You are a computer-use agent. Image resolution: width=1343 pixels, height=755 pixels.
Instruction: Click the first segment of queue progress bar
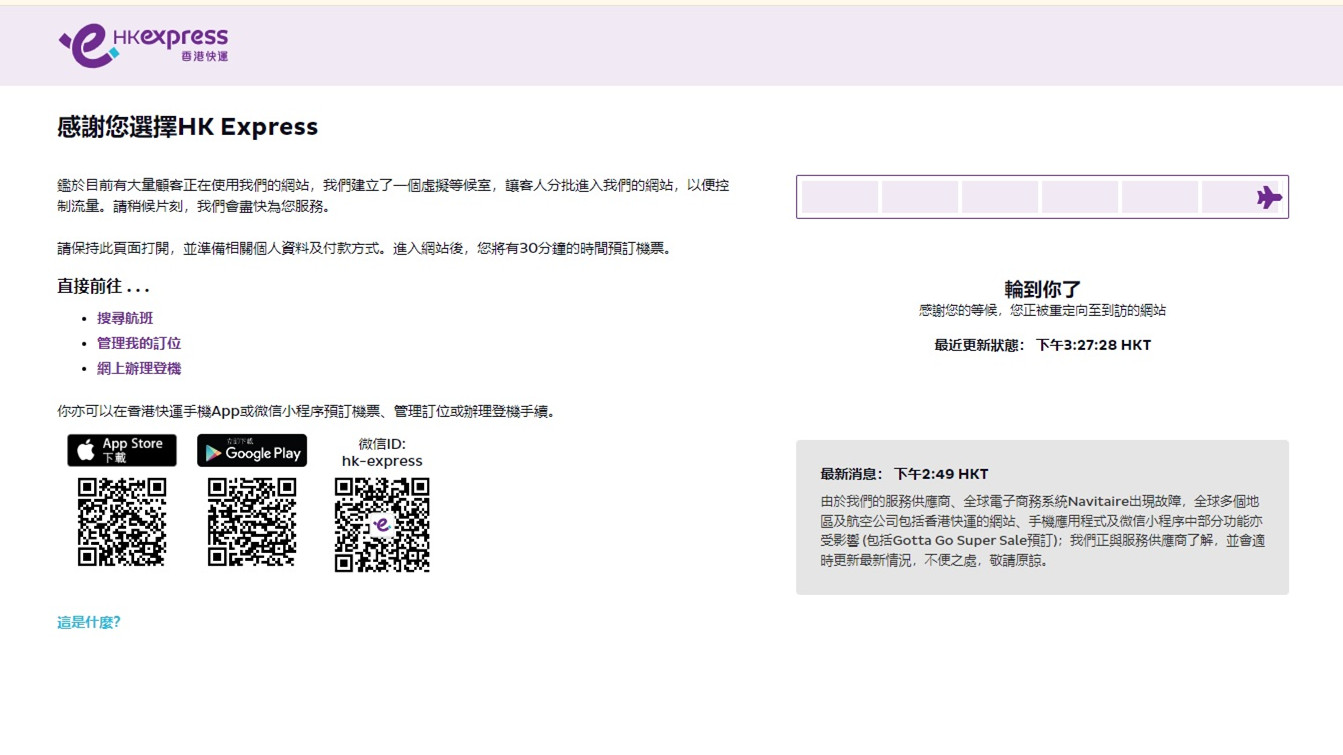coord(840,197)
